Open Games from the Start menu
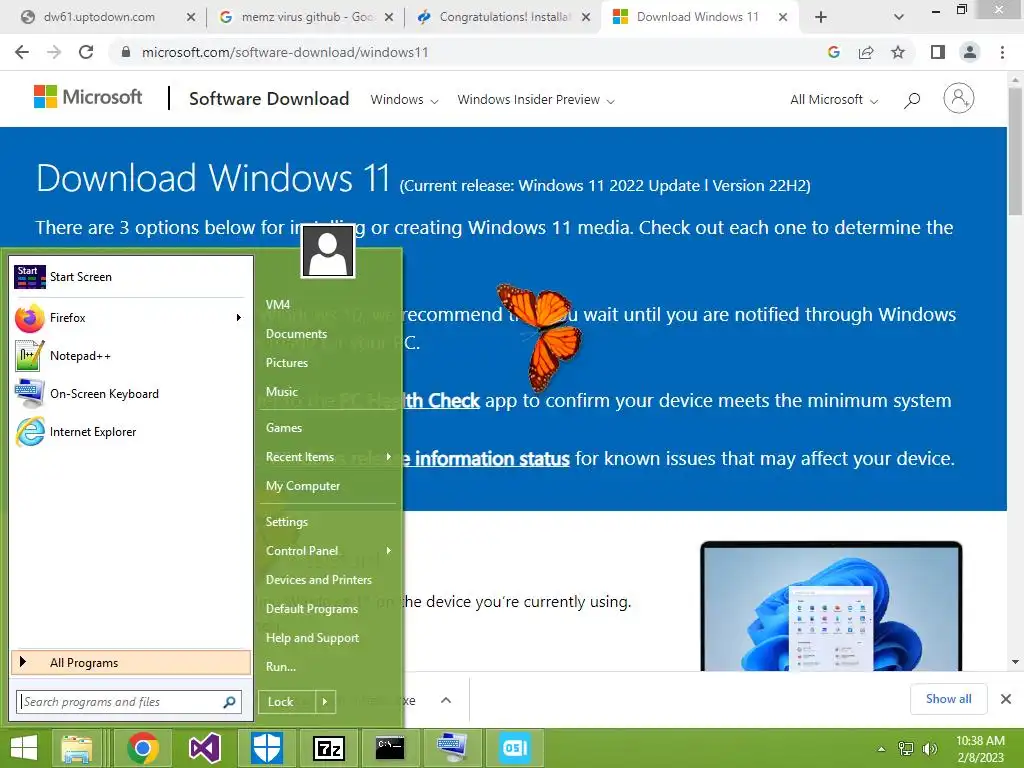 [x=284, y=428]
